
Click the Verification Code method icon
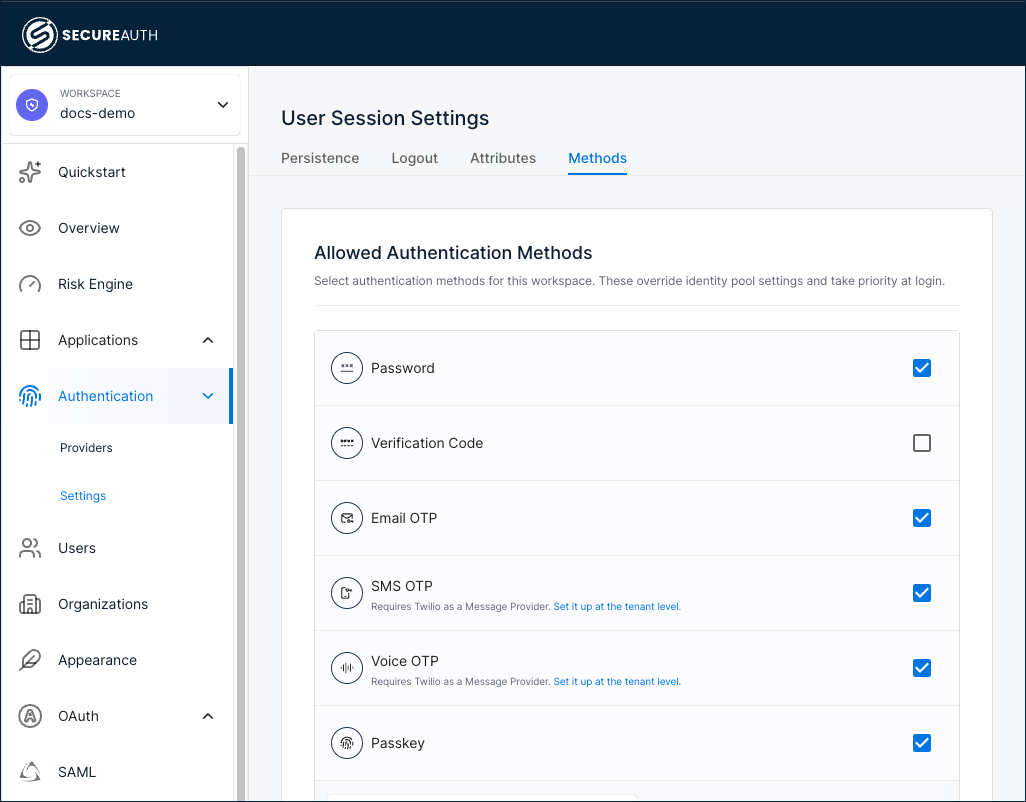point(347,443)
